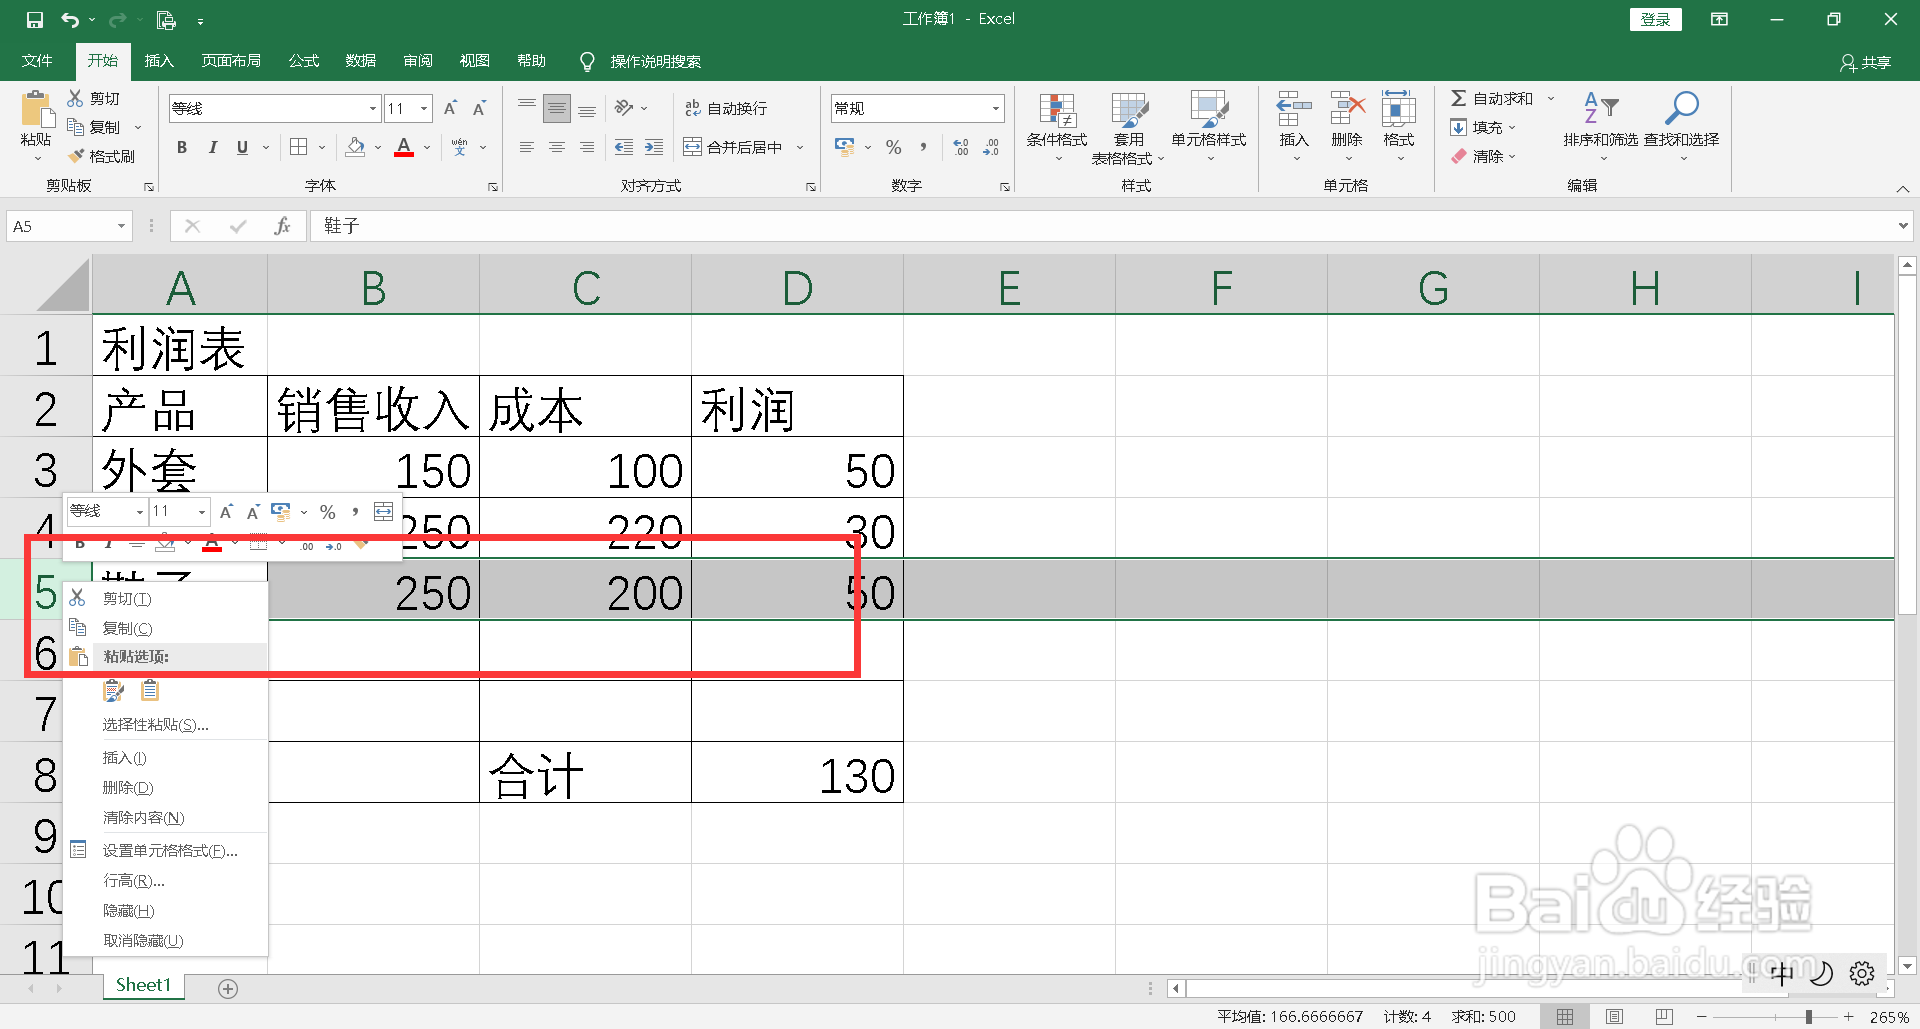The height and width of the screenshot is (1029, 1920).
Task: Select the Format Painter tool
Action: pos(98,155)
